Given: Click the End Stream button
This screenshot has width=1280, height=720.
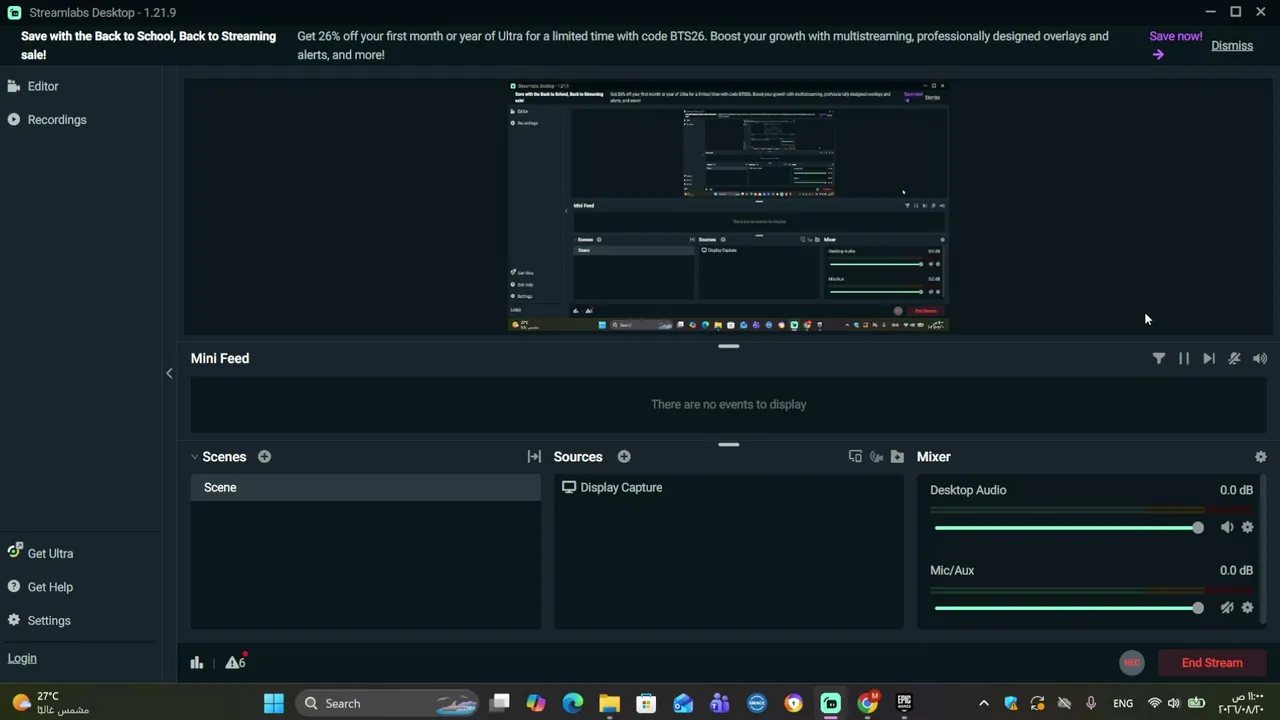Looking at the screenshot, I should tap(1212, 663).
